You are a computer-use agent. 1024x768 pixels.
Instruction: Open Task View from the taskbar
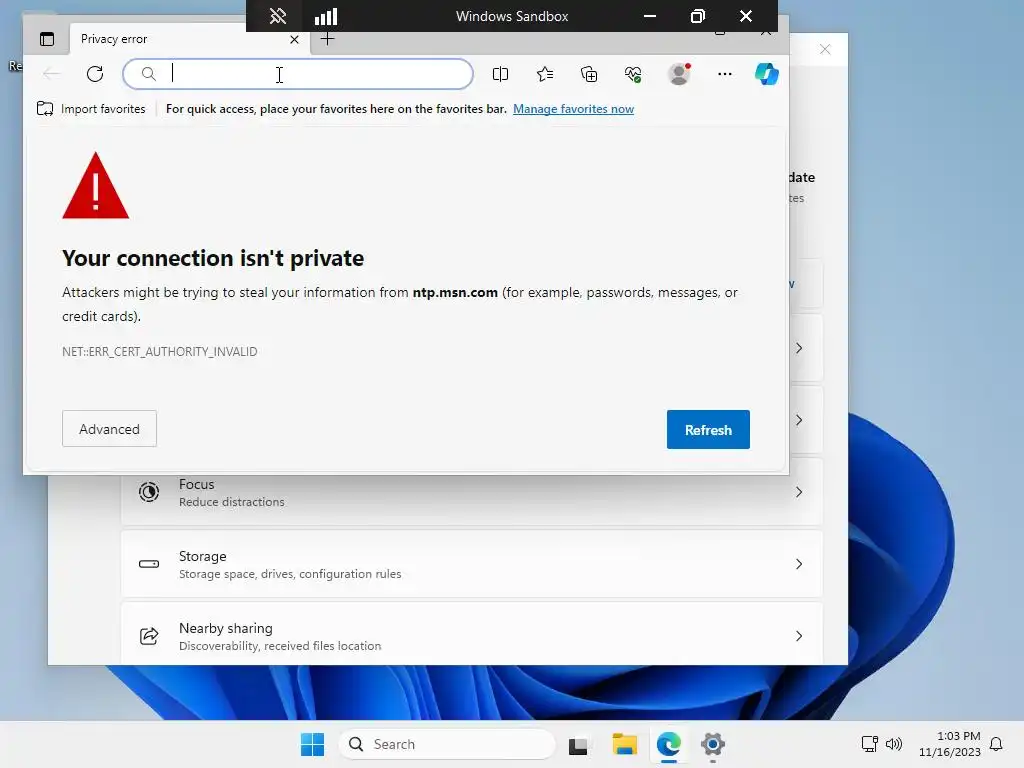[x=578, y=745]
